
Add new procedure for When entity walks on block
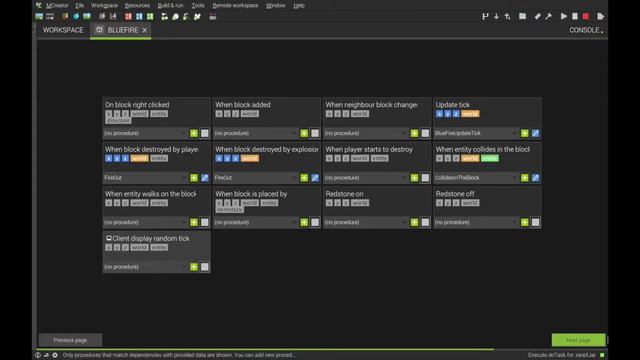[x=194, y=222]
